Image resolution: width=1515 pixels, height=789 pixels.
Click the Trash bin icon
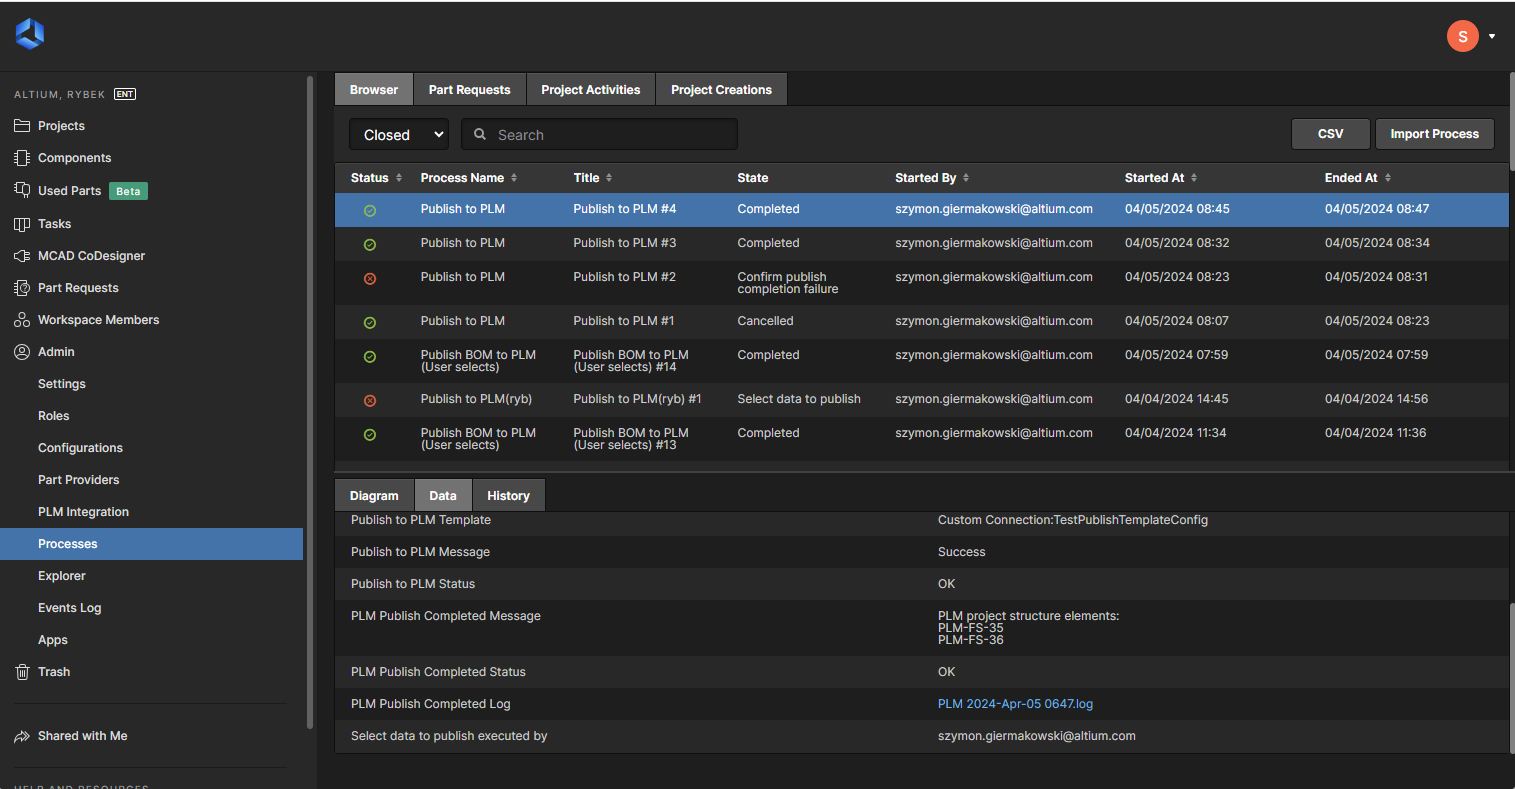click(22, 672)
